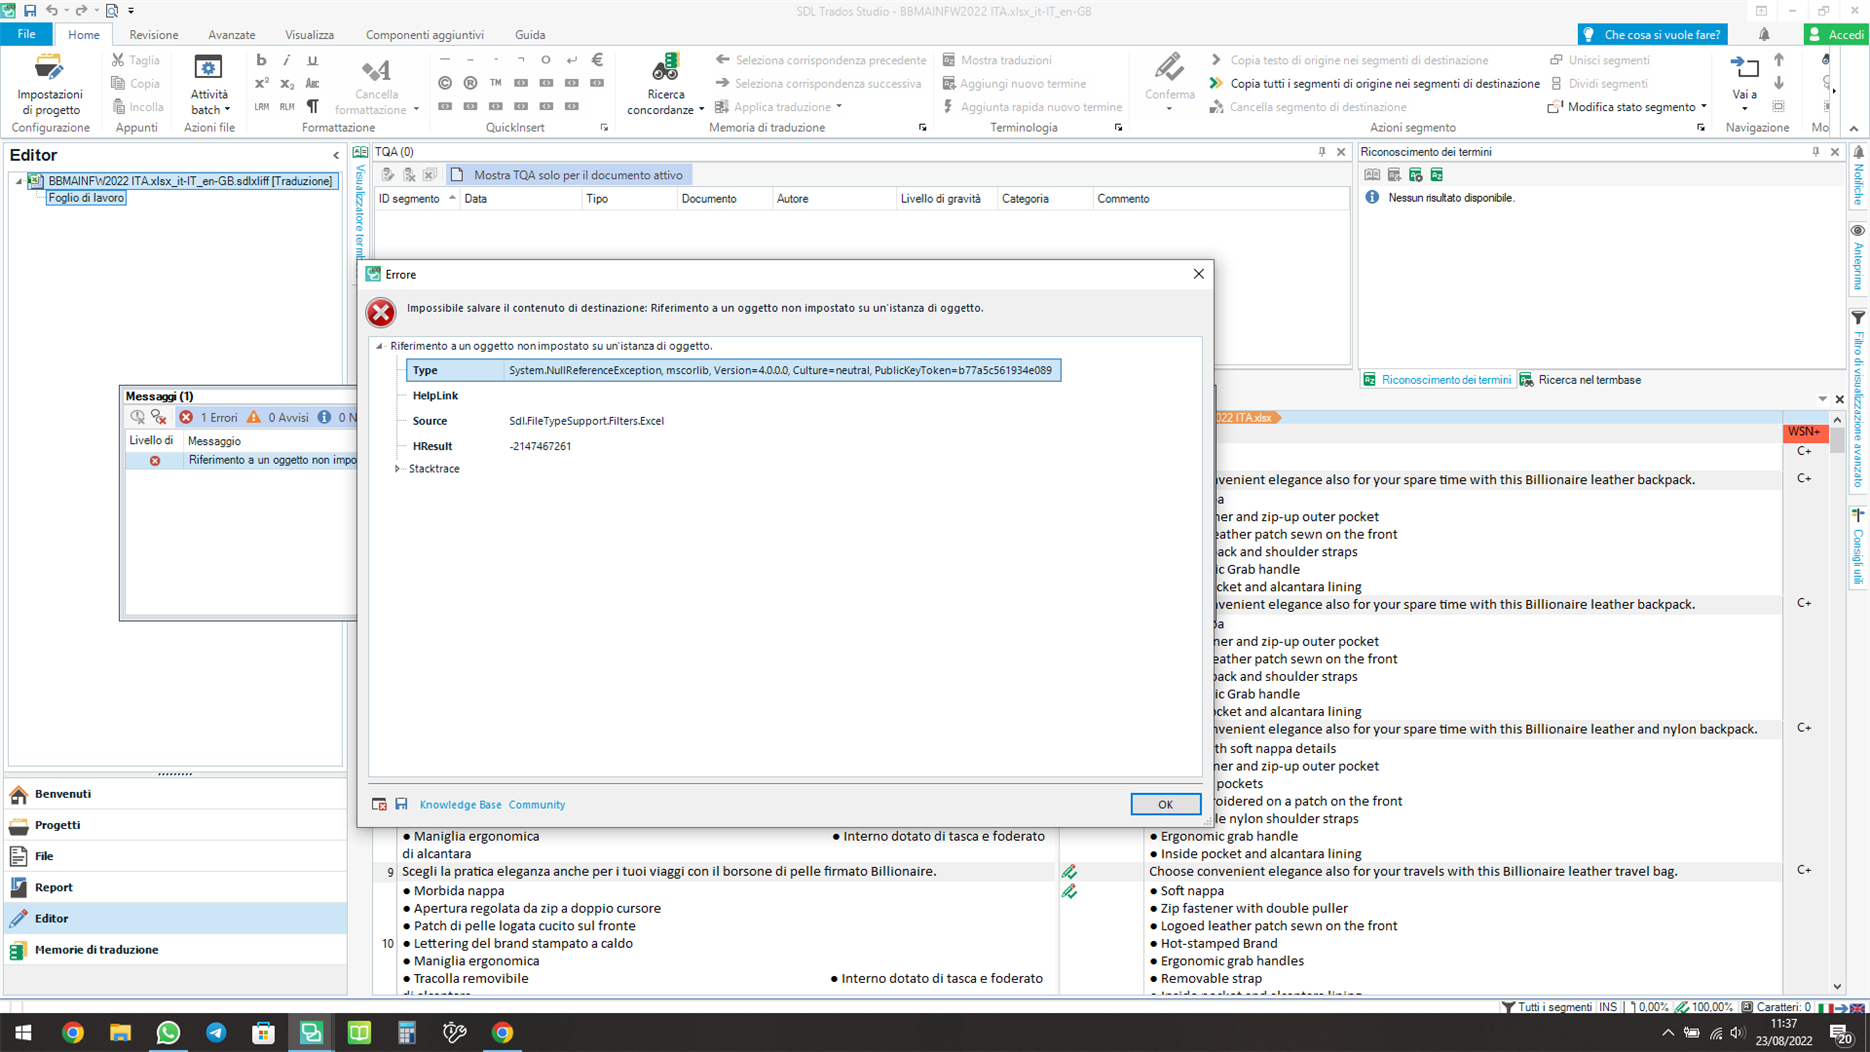Click the Vai a navigation icon
Viewport: 1870px width, 1052px height.
[1744, 68]
